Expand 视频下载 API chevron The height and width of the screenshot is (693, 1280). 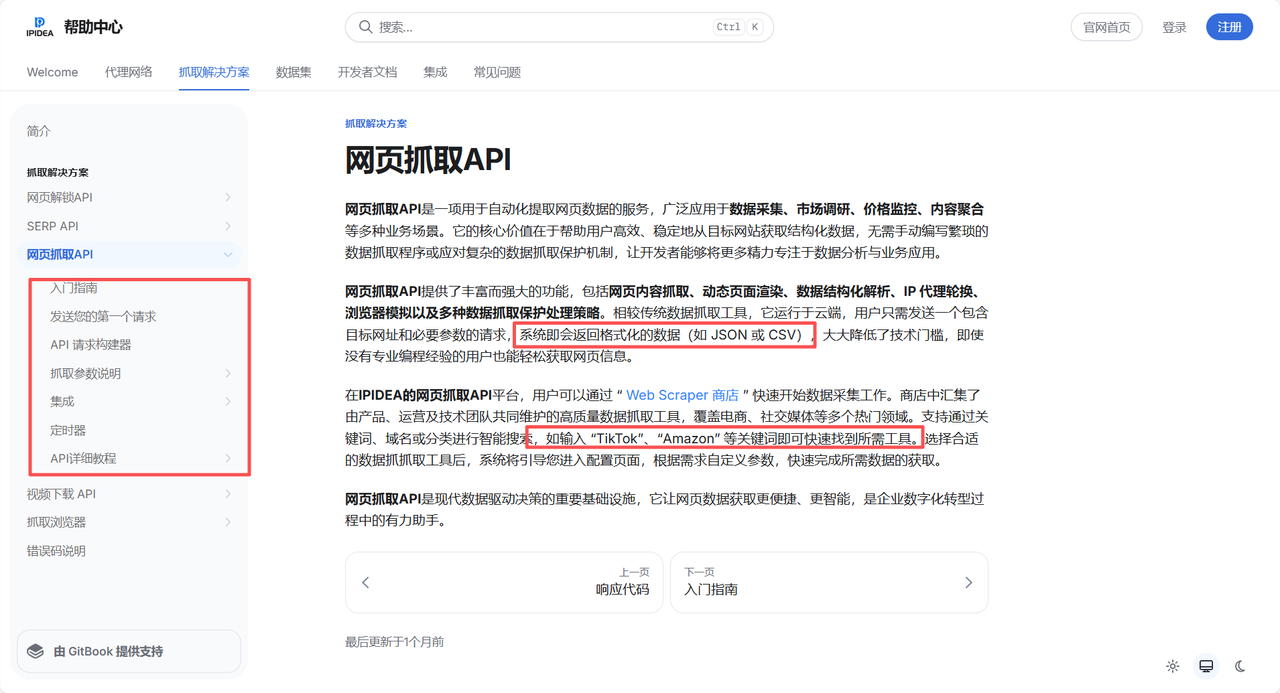coord(228,494)
